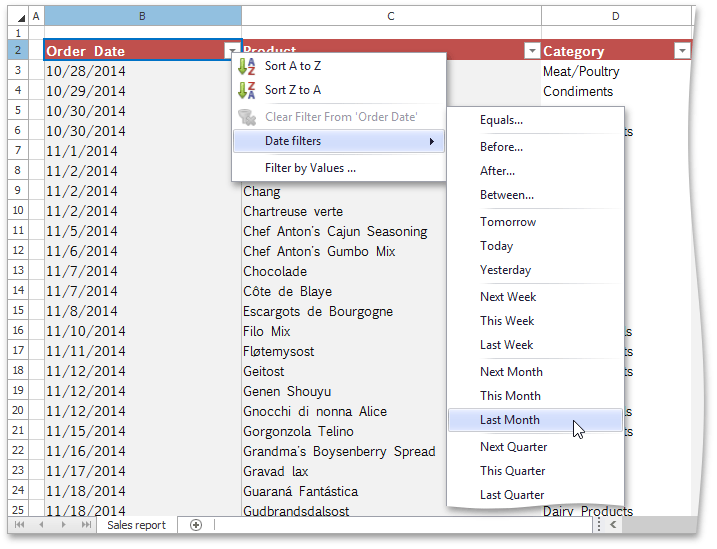717x549 pixels.
Task: Choose the Before... date filter
Action: click(x=535, y=147)
